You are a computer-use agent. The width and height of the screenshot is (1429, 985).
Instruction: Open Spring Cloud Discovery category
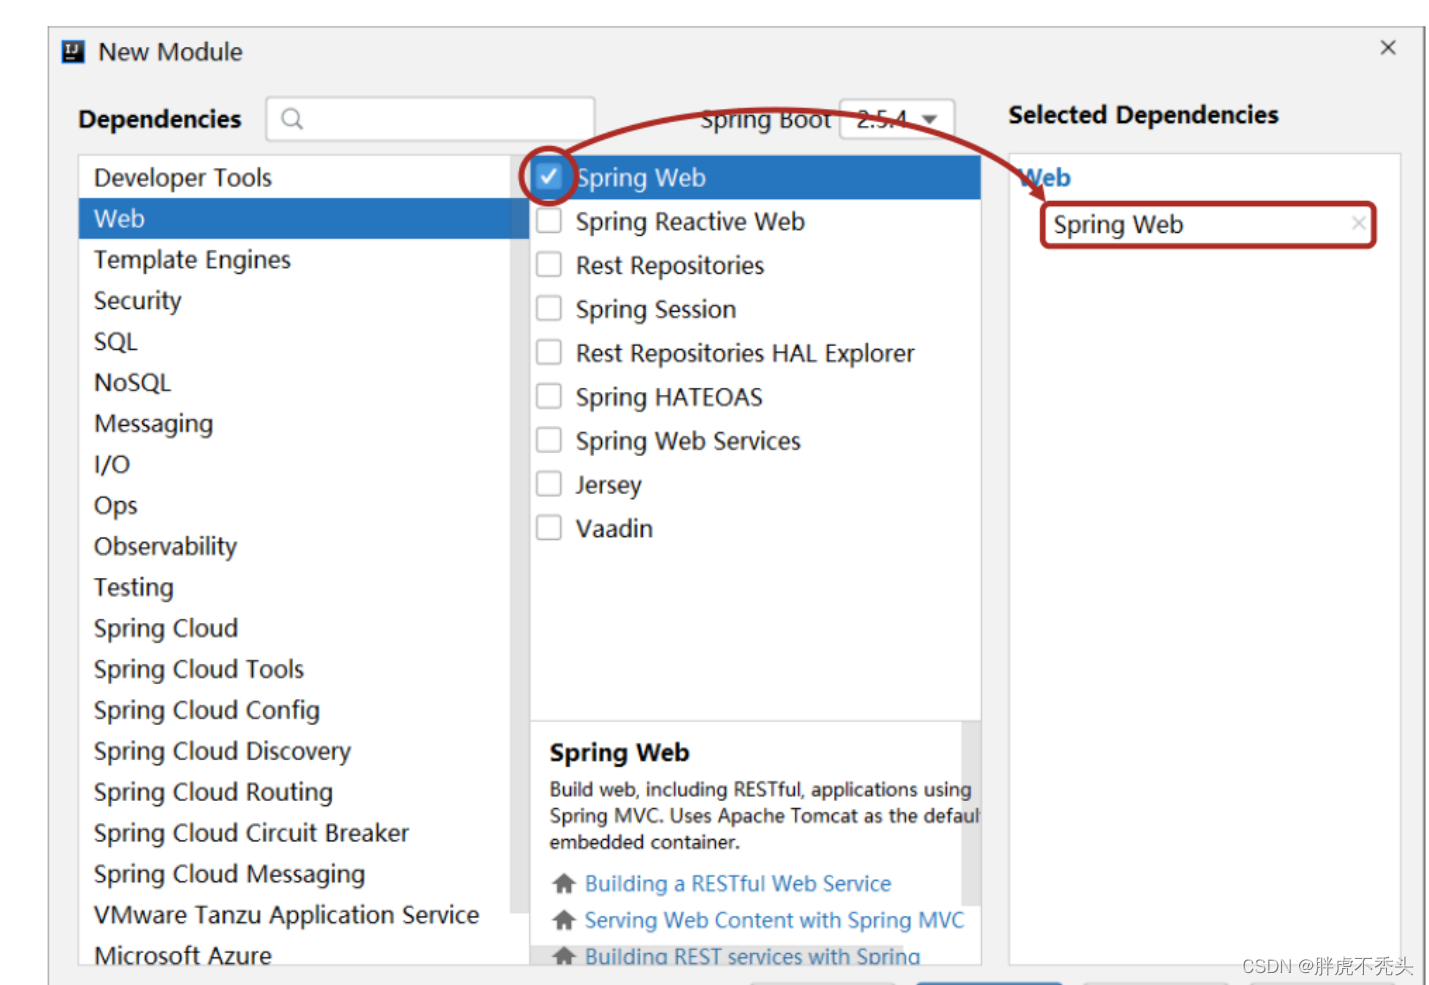coord(222,752)
